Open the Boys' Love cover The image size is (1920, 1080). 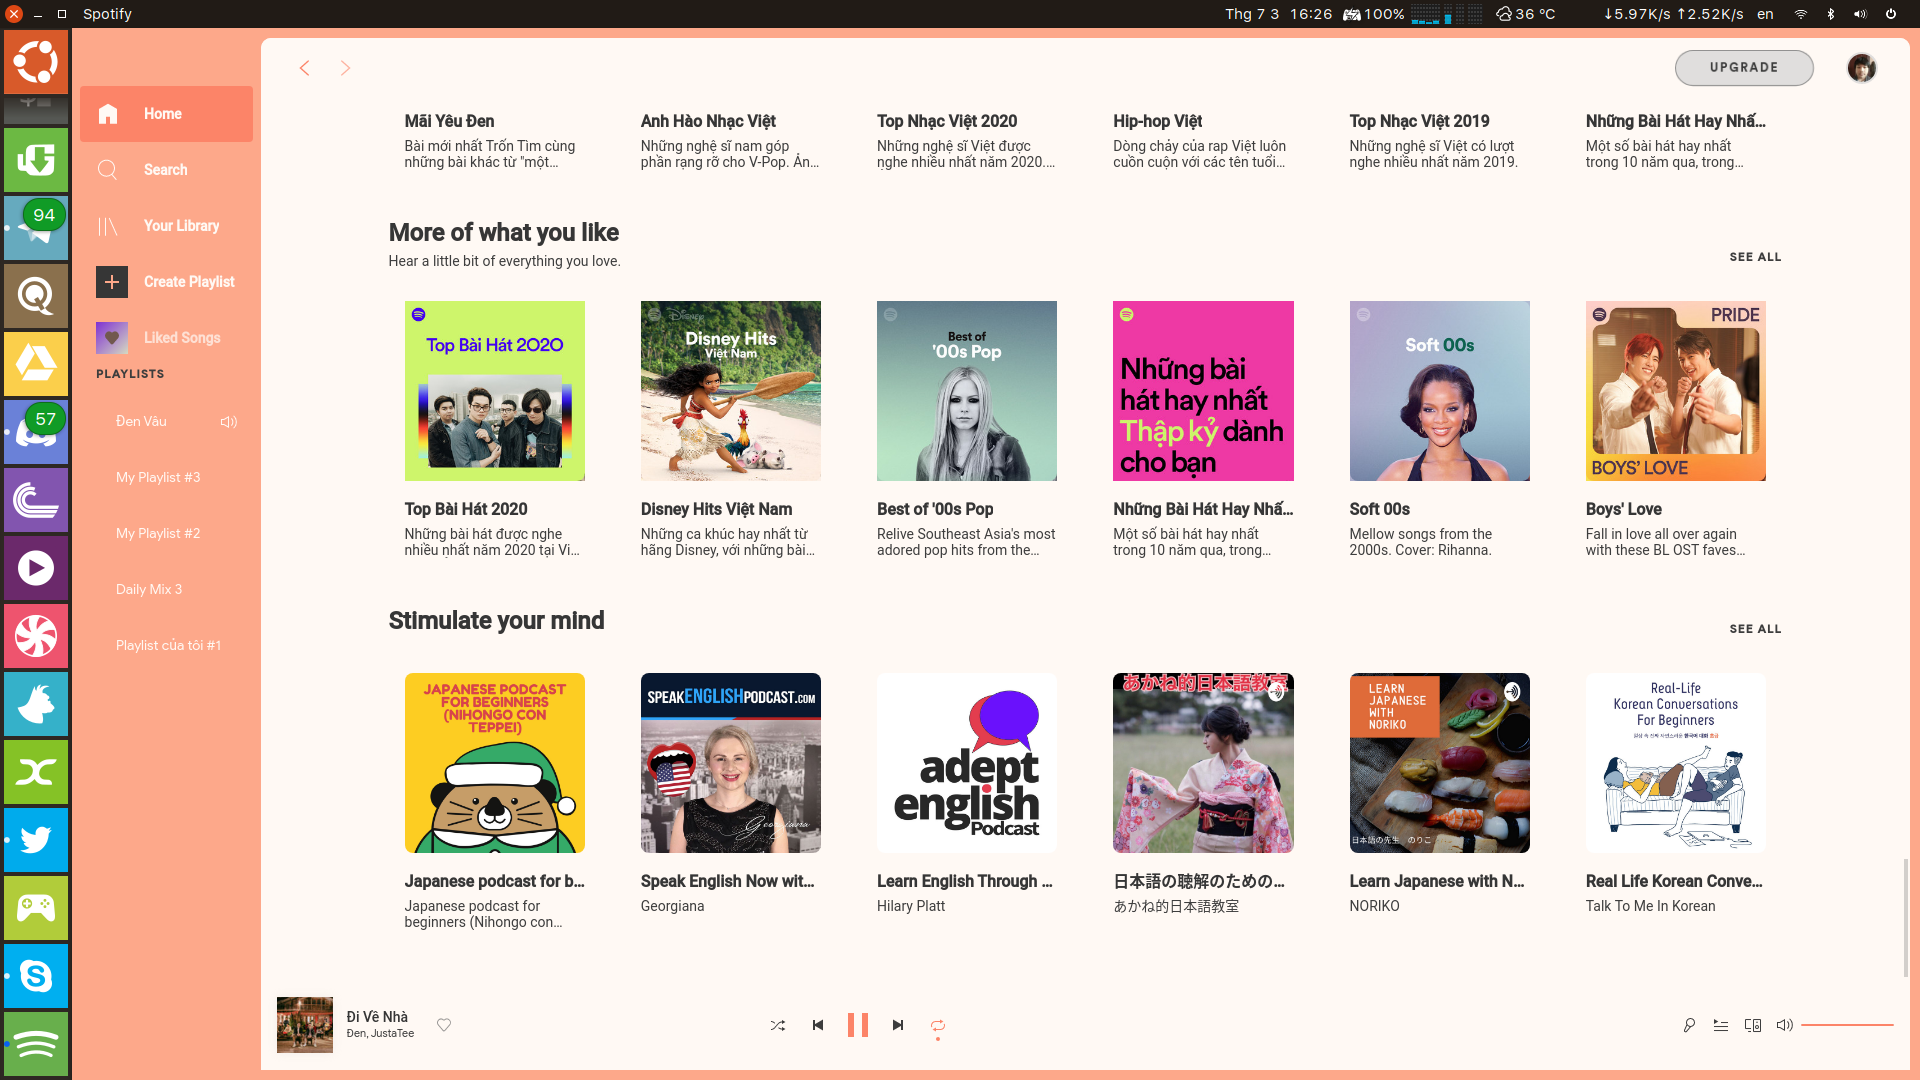(1676, 391)
